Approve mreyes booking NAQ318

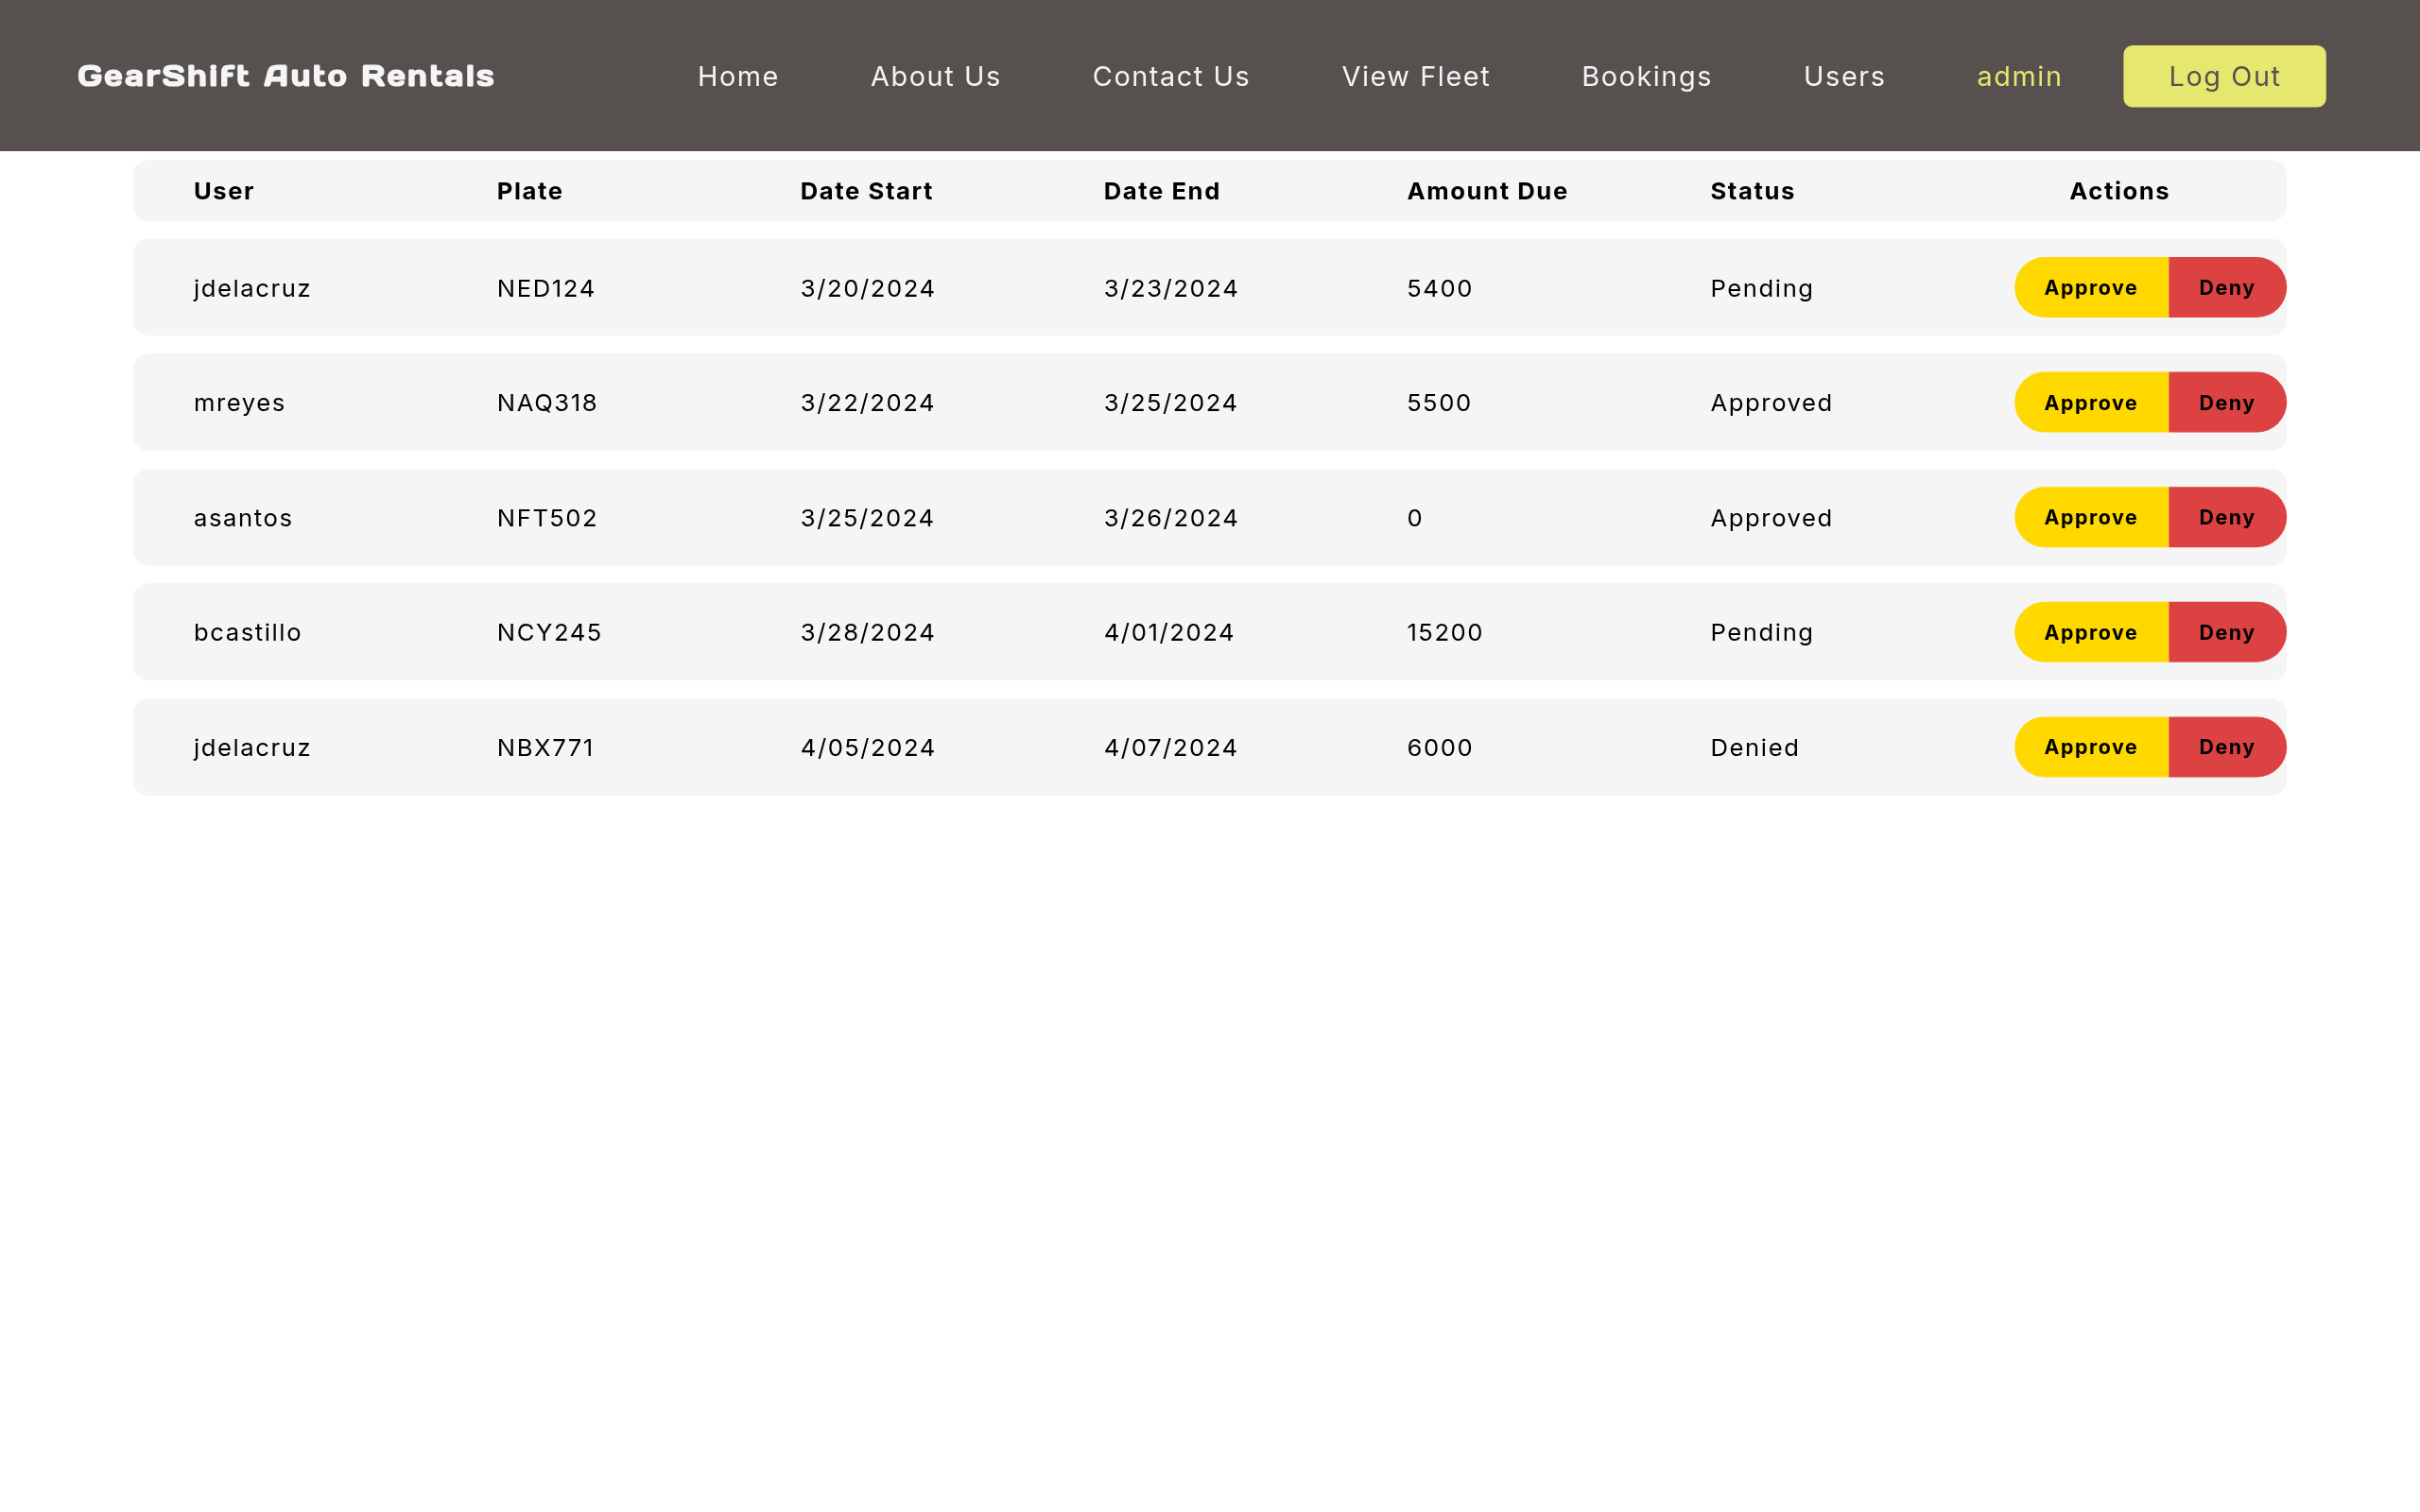pyautogui.click(x=2091, y=402)
